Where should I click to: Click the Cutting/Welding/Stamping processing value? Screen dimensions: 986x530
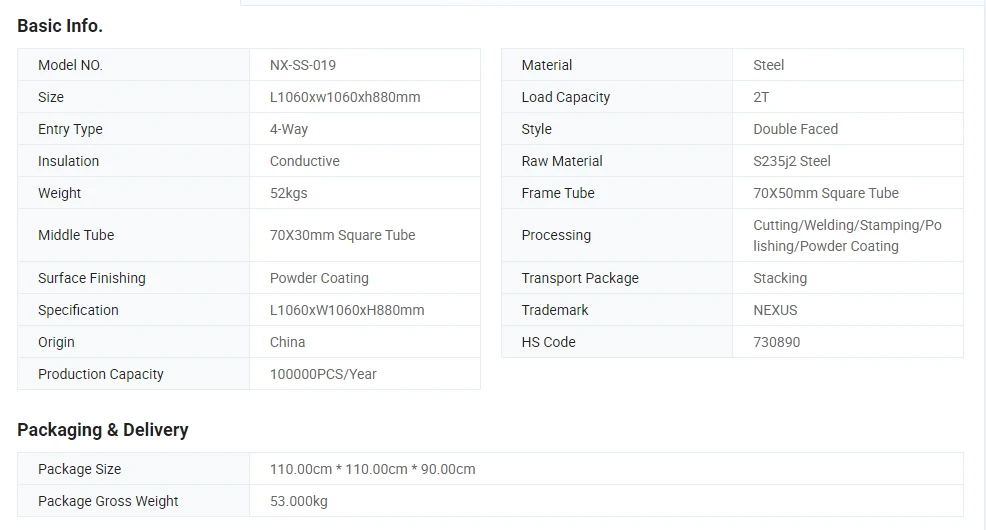click(x=847, y=236)
